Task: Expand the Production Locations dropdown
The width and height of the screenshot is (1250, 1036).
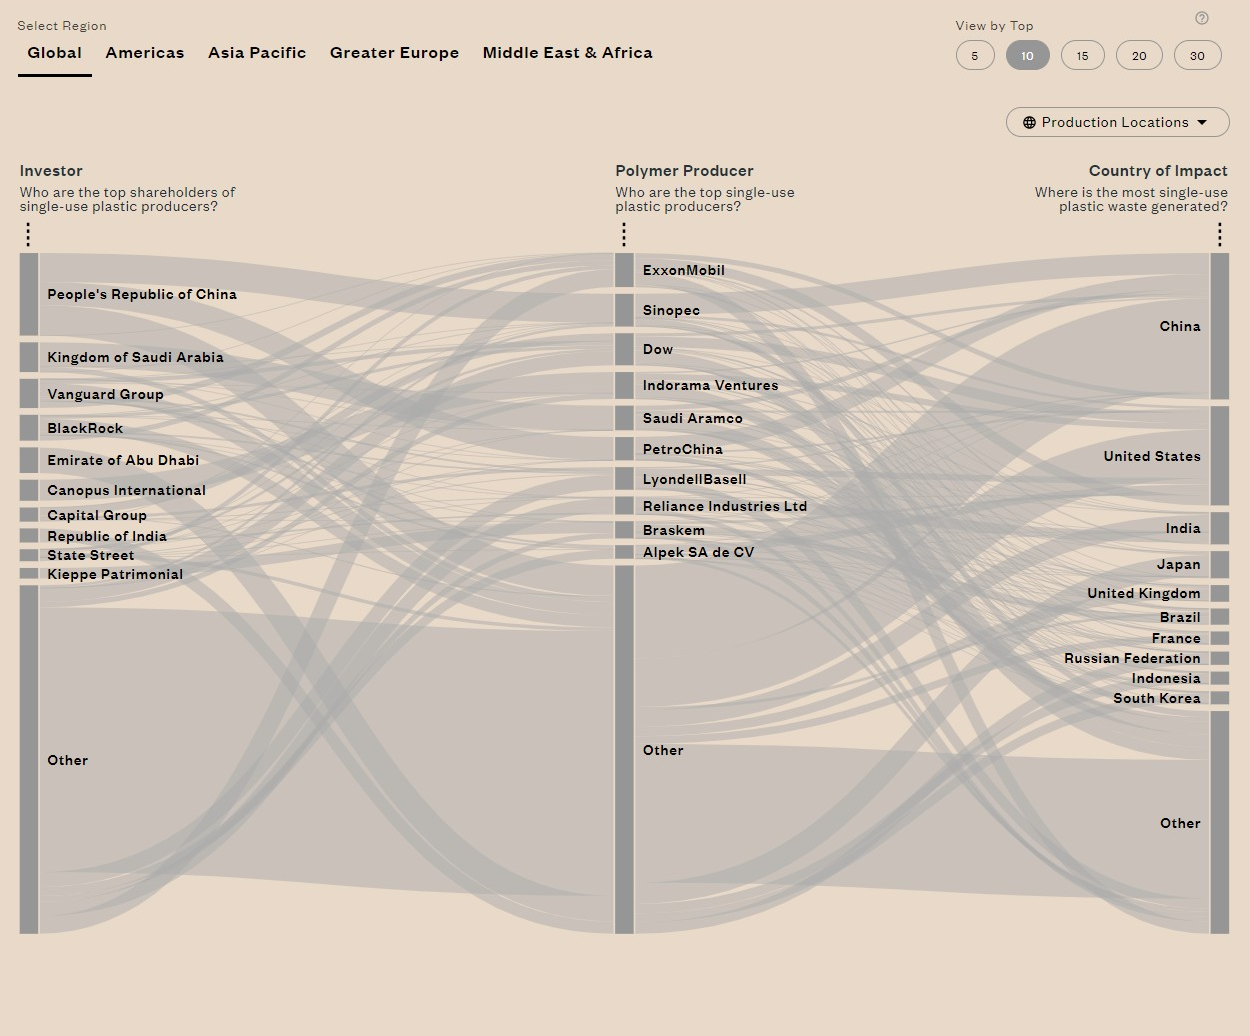Action: [1116, 122]
